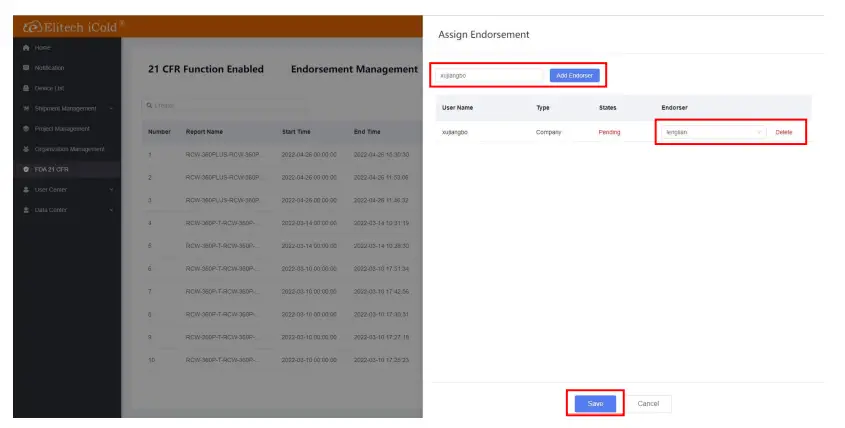Click the Endorser column header

(674, 108)
